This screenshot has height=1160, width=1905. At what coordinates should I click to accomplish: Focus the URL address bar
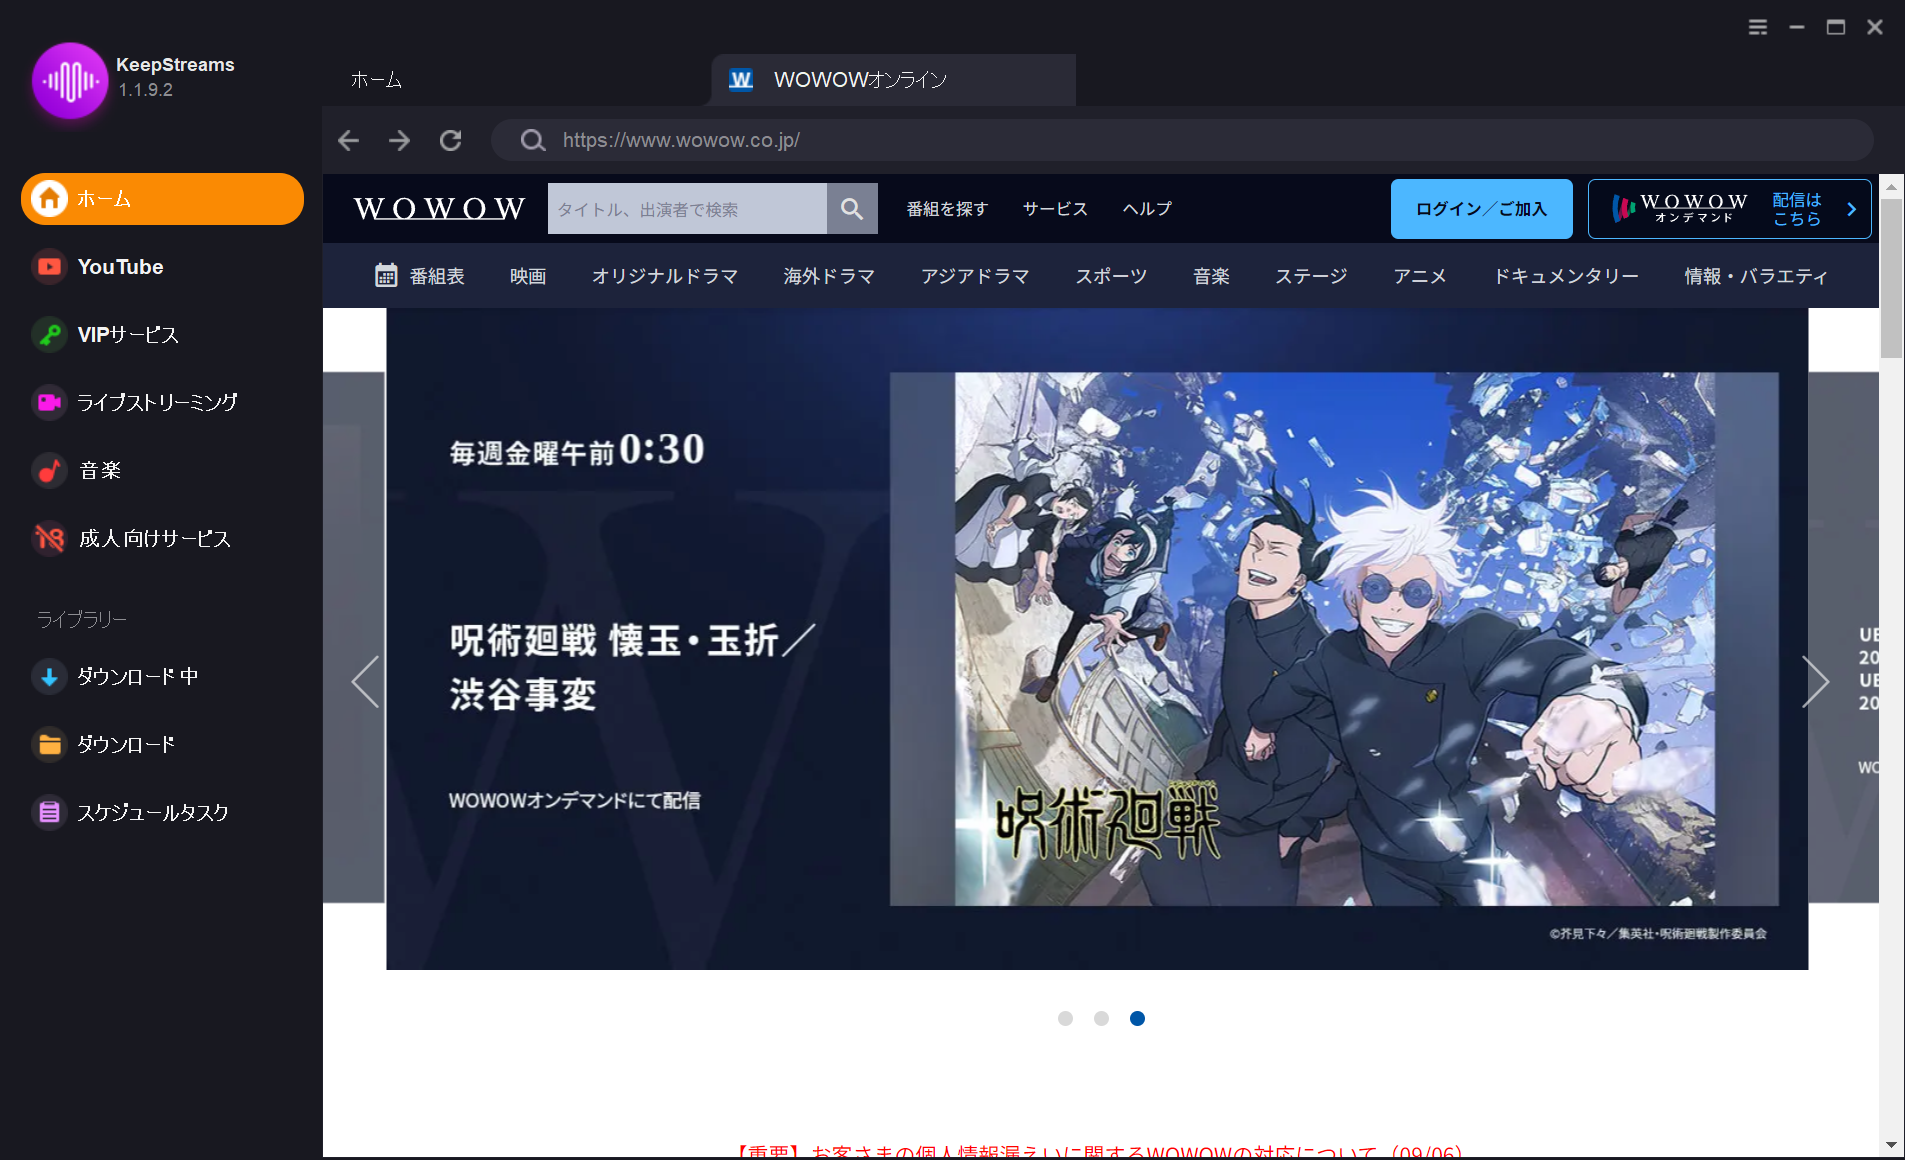coord(1182,140)
